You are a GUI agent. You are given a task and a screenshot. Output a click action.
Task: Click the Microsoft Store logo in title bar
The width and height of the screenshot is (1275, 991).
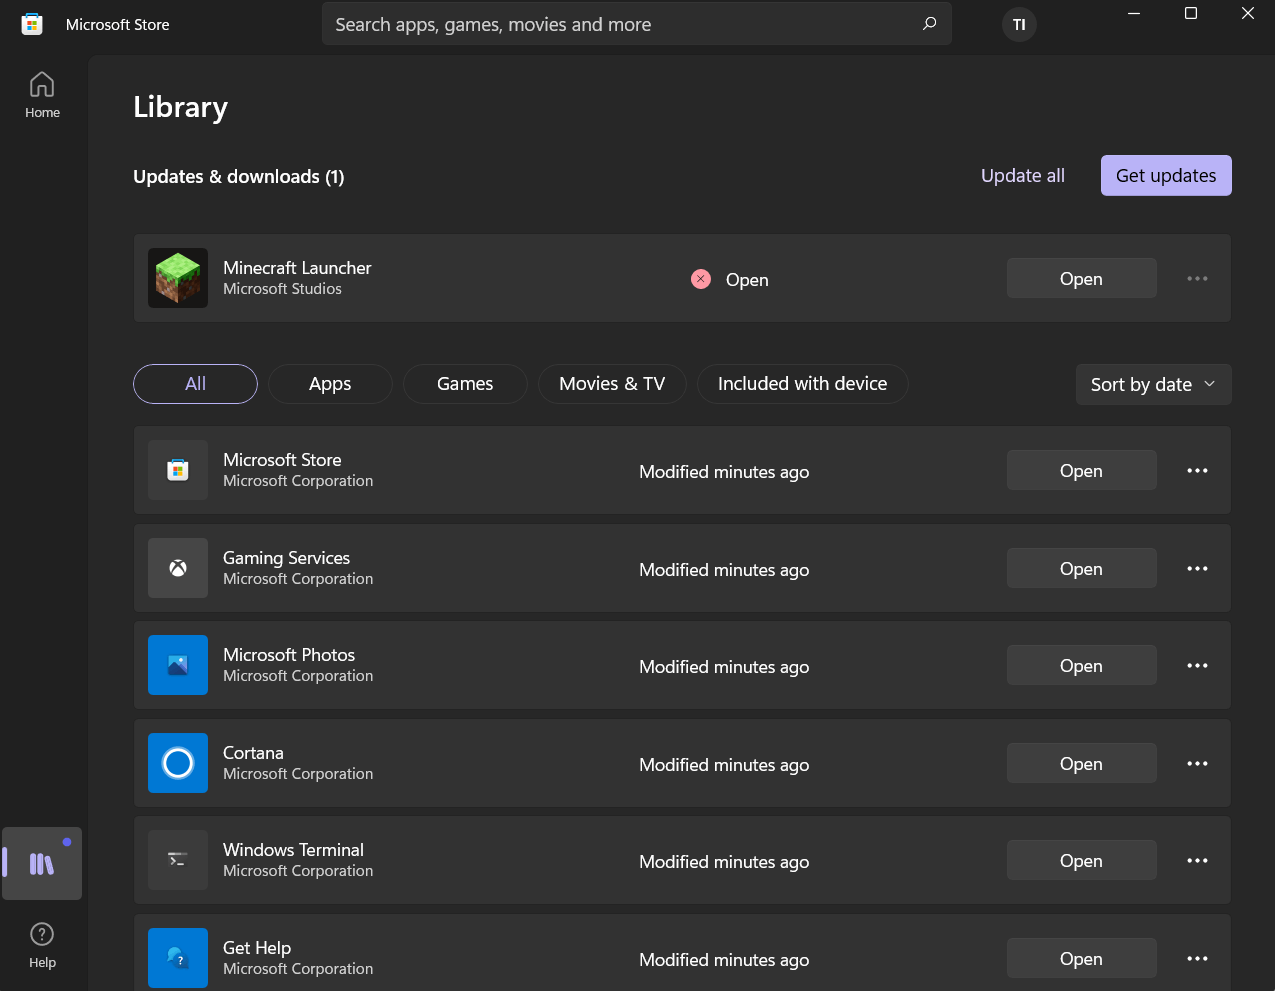tap(32, 24)
